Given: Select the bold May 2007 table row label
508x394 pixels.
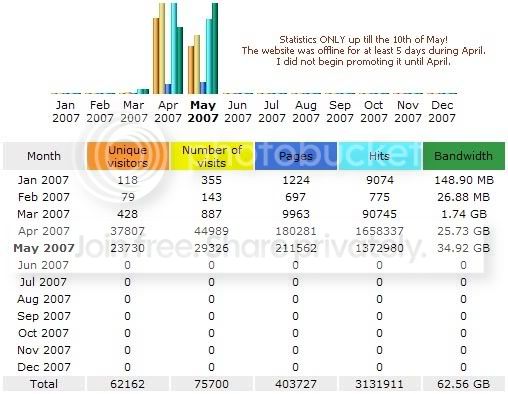Looking at the screenshot, I should 44,248.
